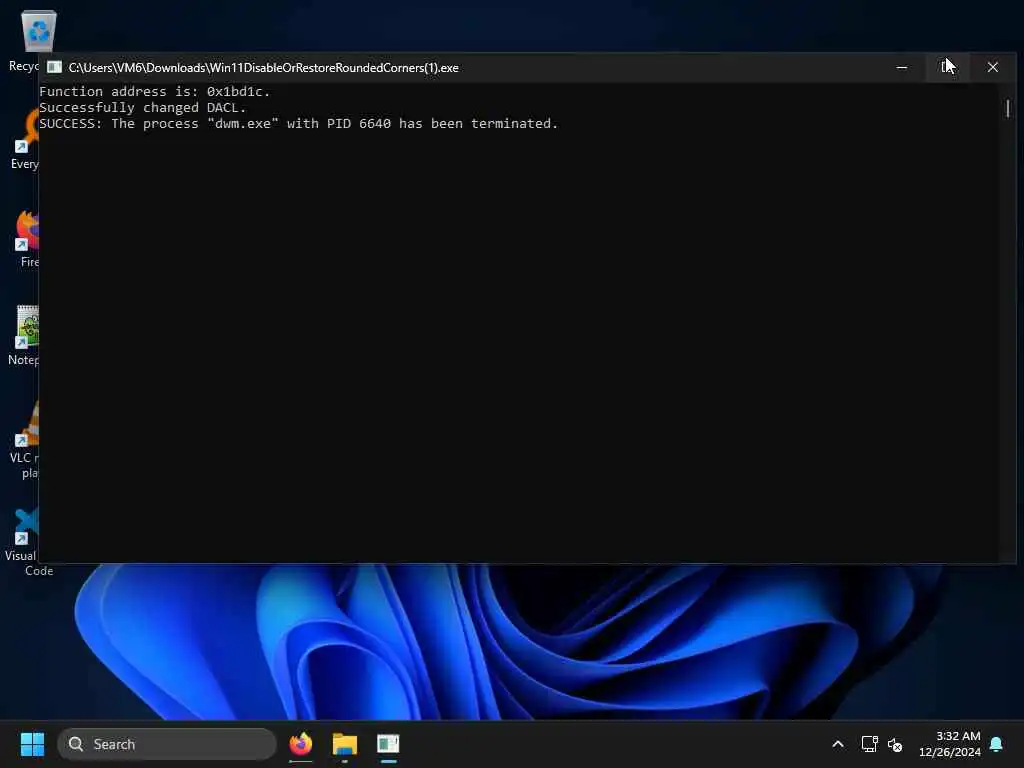The width and height of the screenshot is (1024, 768).
Task: Click the "Function address is: 0x1bd1c." line
Action: coord(154,91)
